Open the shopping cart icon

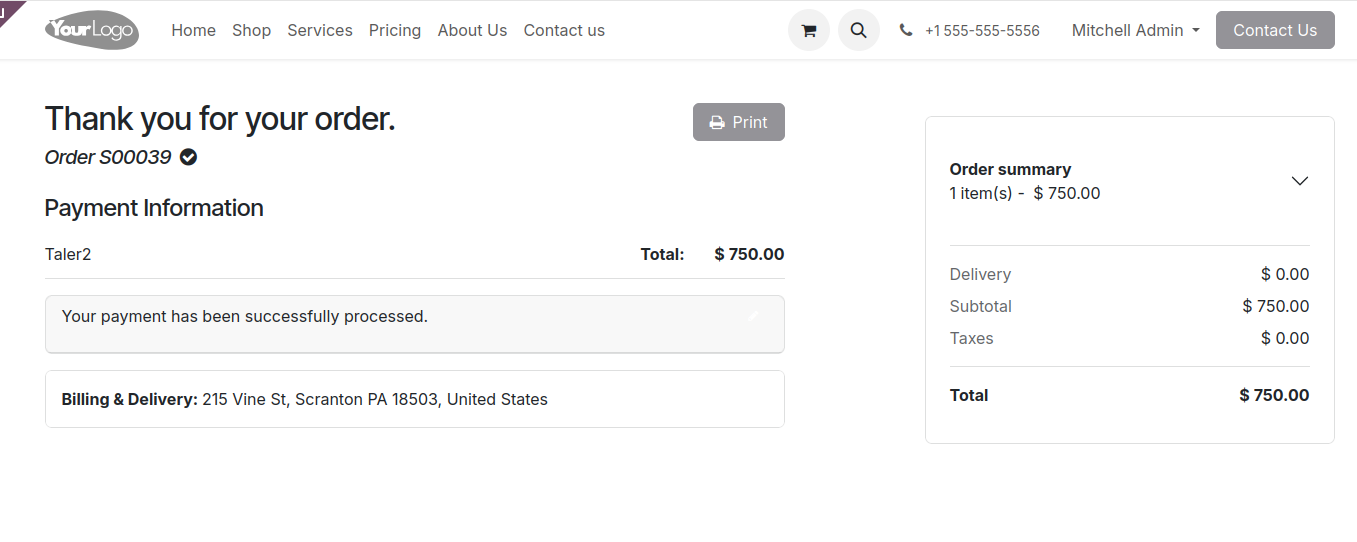pyautogui.click(x=809, y=30)
